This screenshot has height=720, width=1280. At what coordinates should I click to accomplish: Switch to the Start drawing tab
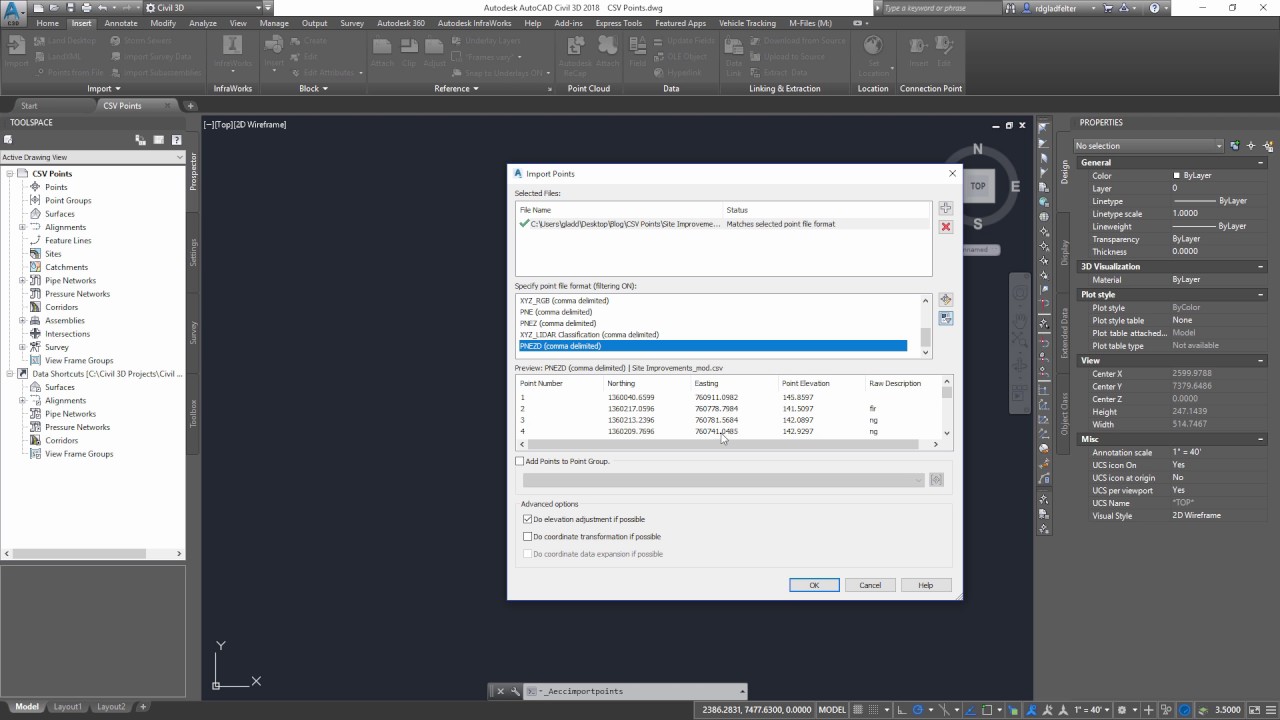click(29, 106)
